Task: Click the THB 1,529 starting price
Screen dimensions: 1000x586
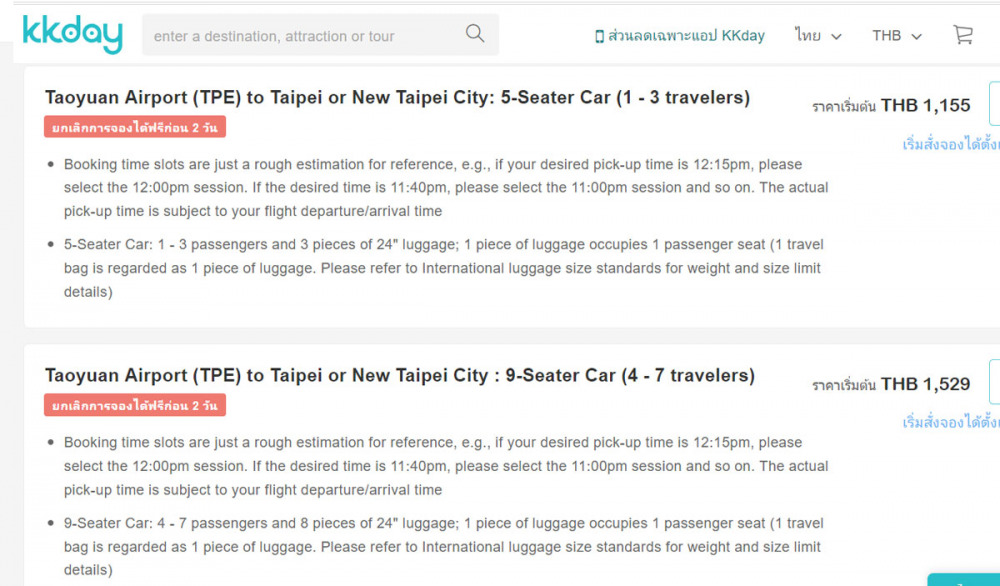Action: (925, 384)
